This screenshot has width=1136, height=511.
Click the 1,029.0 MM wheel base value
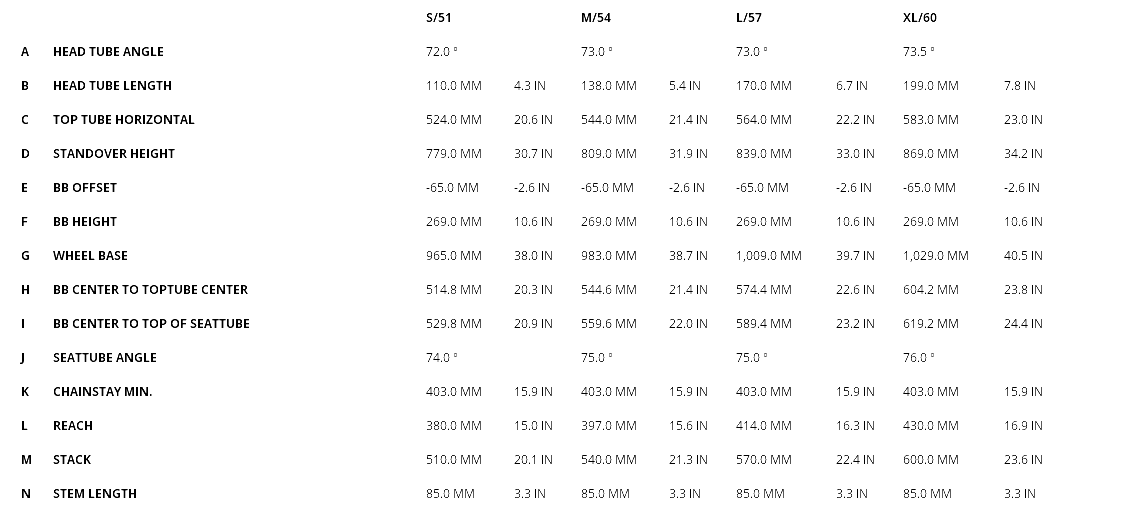point(935,255)
